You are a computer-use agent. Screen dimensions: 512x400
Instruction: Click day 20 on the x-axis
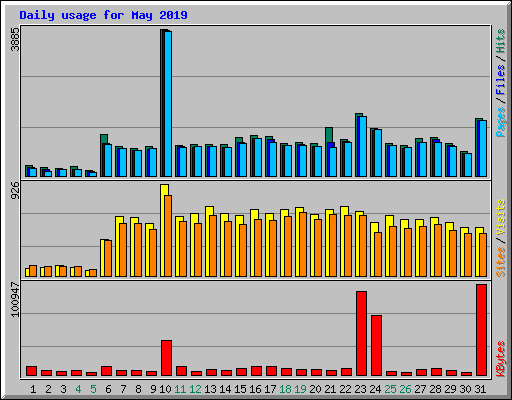pyautogui.click(x=315, y=389)
